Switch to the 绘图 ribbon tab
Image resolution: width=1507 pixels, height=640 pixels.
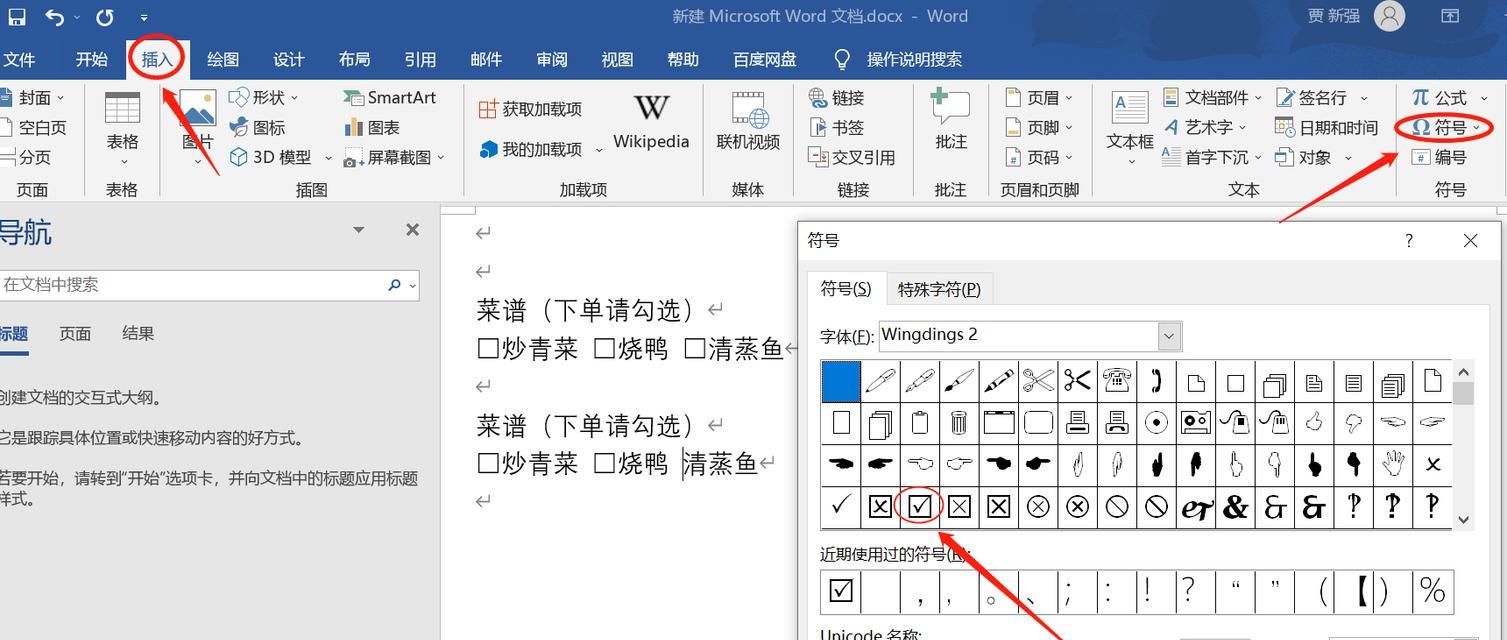point(223,60)
